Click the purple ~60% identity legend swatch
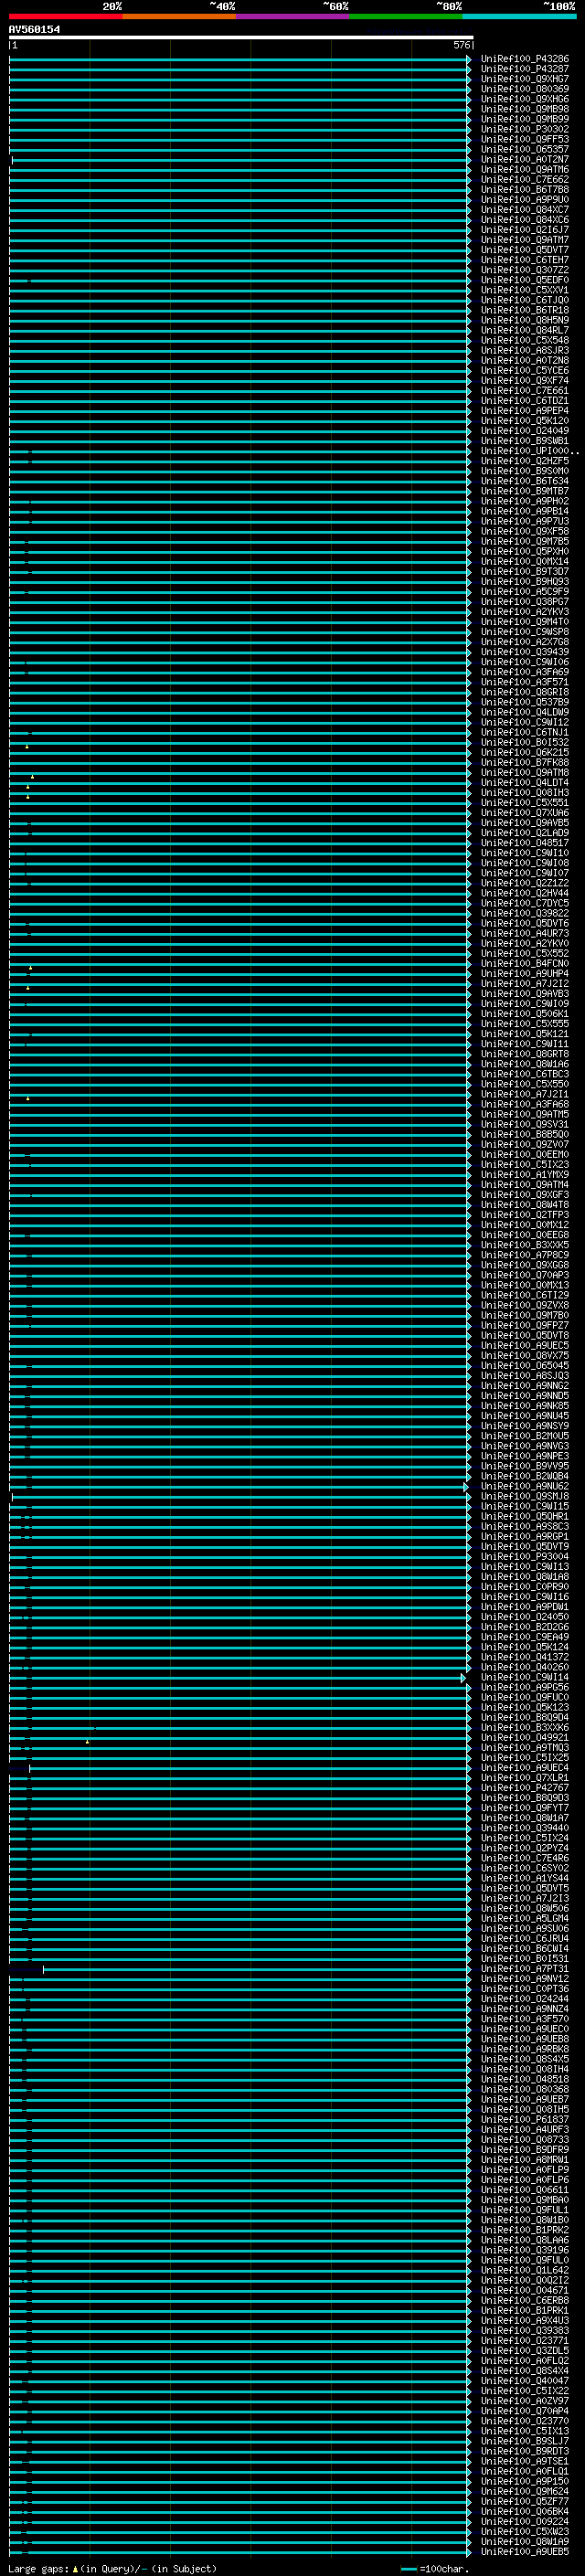This screenshot has width=585, height=2576. 293,16
